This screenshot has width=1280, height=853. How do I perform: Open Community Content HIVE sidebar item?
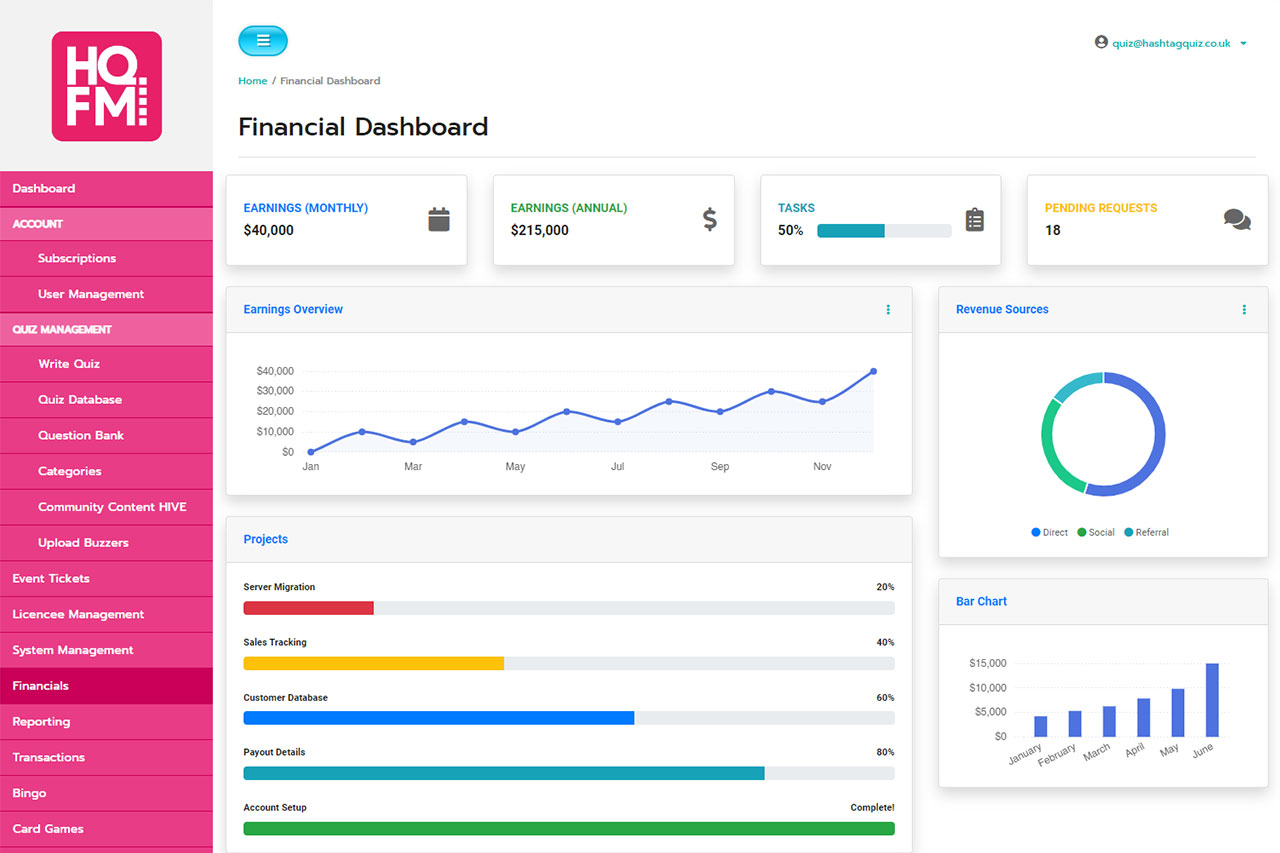(x=106, y=507)
